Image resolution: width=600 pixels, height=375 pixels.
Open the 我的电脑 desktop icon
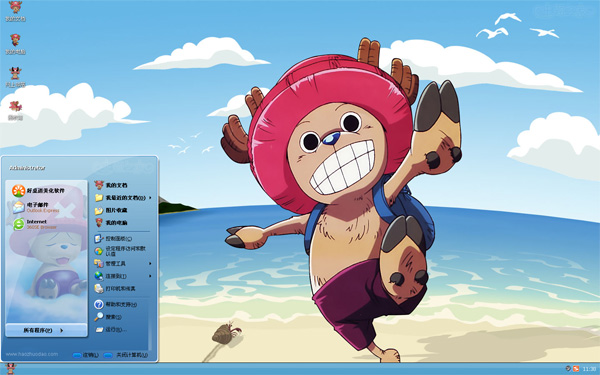coord(15,44)
